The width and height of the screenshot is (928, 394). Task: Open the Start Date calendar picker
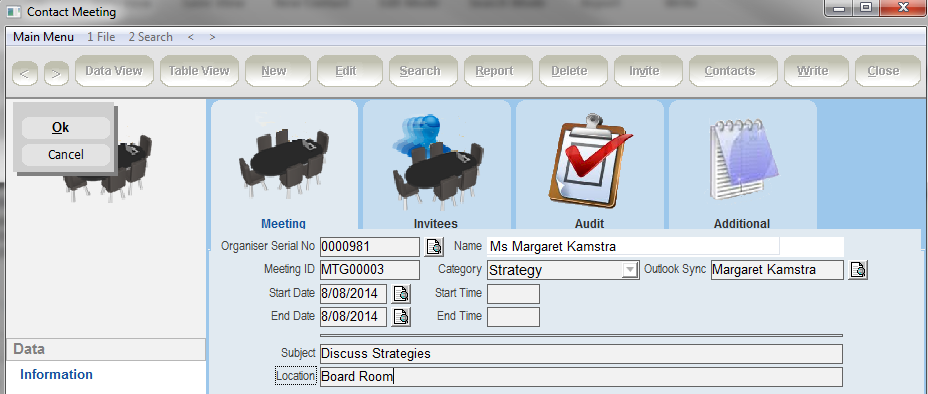401,293
